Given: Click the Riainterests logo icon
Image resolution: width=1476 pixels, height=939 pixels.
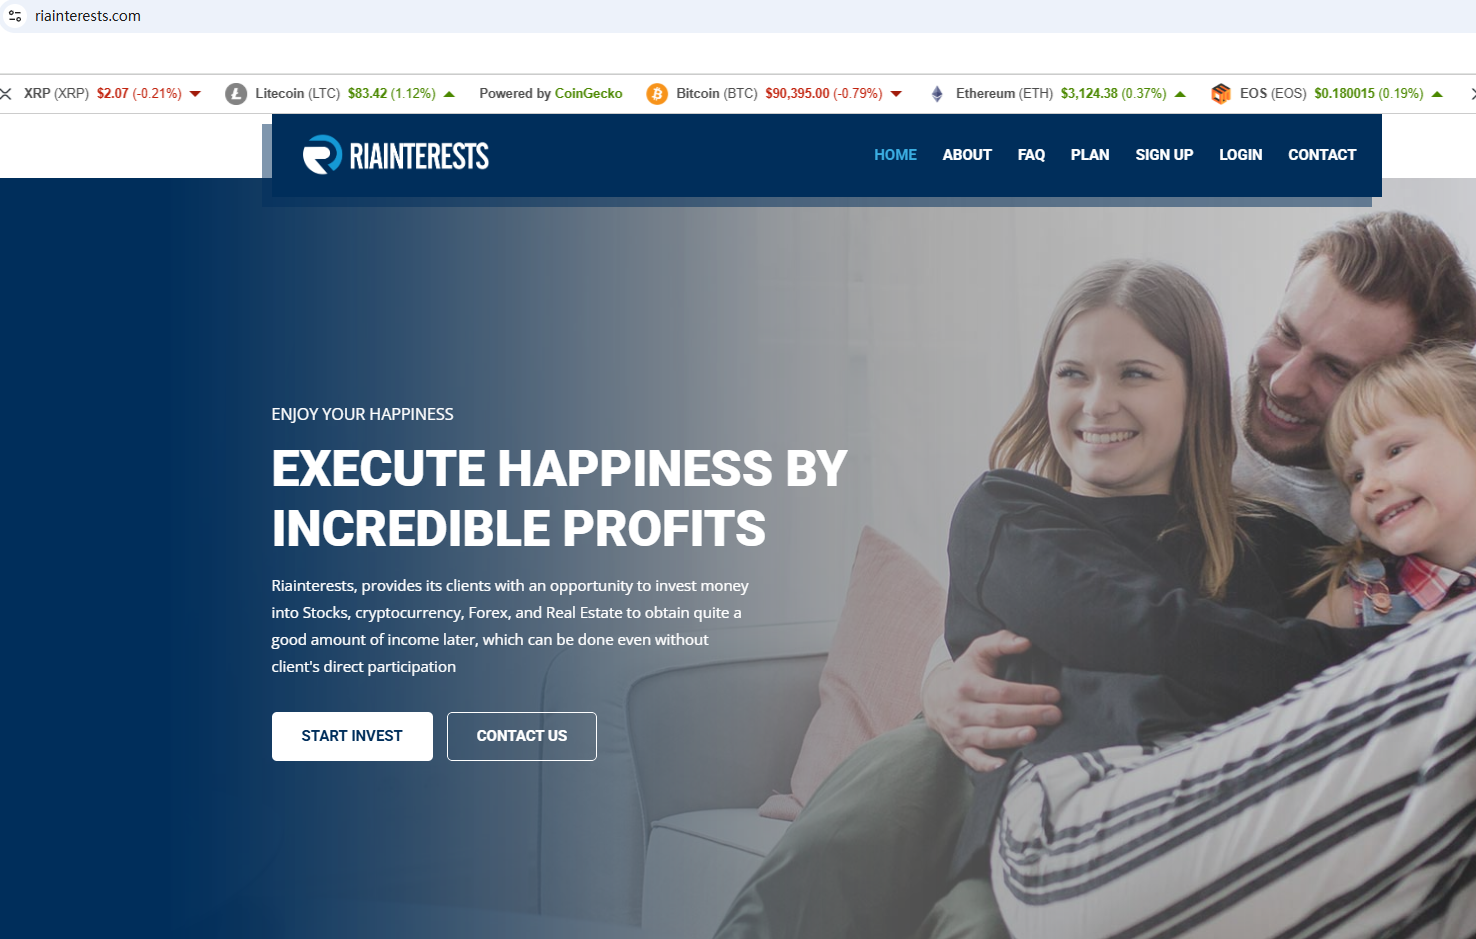Looking at the screenshot, I should click(322, 155).
